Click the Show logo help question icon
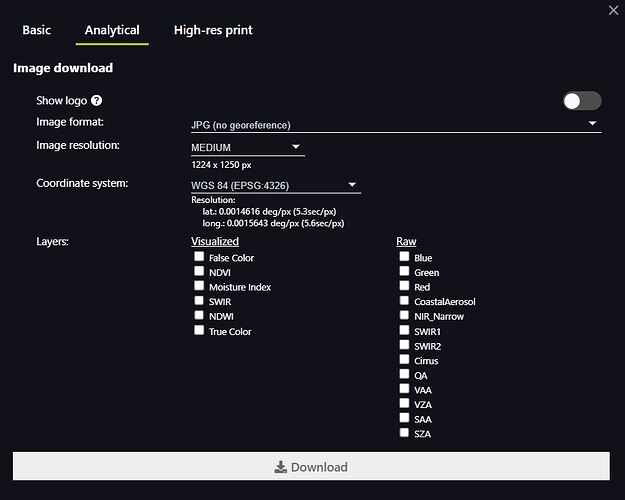Viewport: 625px width, 500px height. point(96,100)
